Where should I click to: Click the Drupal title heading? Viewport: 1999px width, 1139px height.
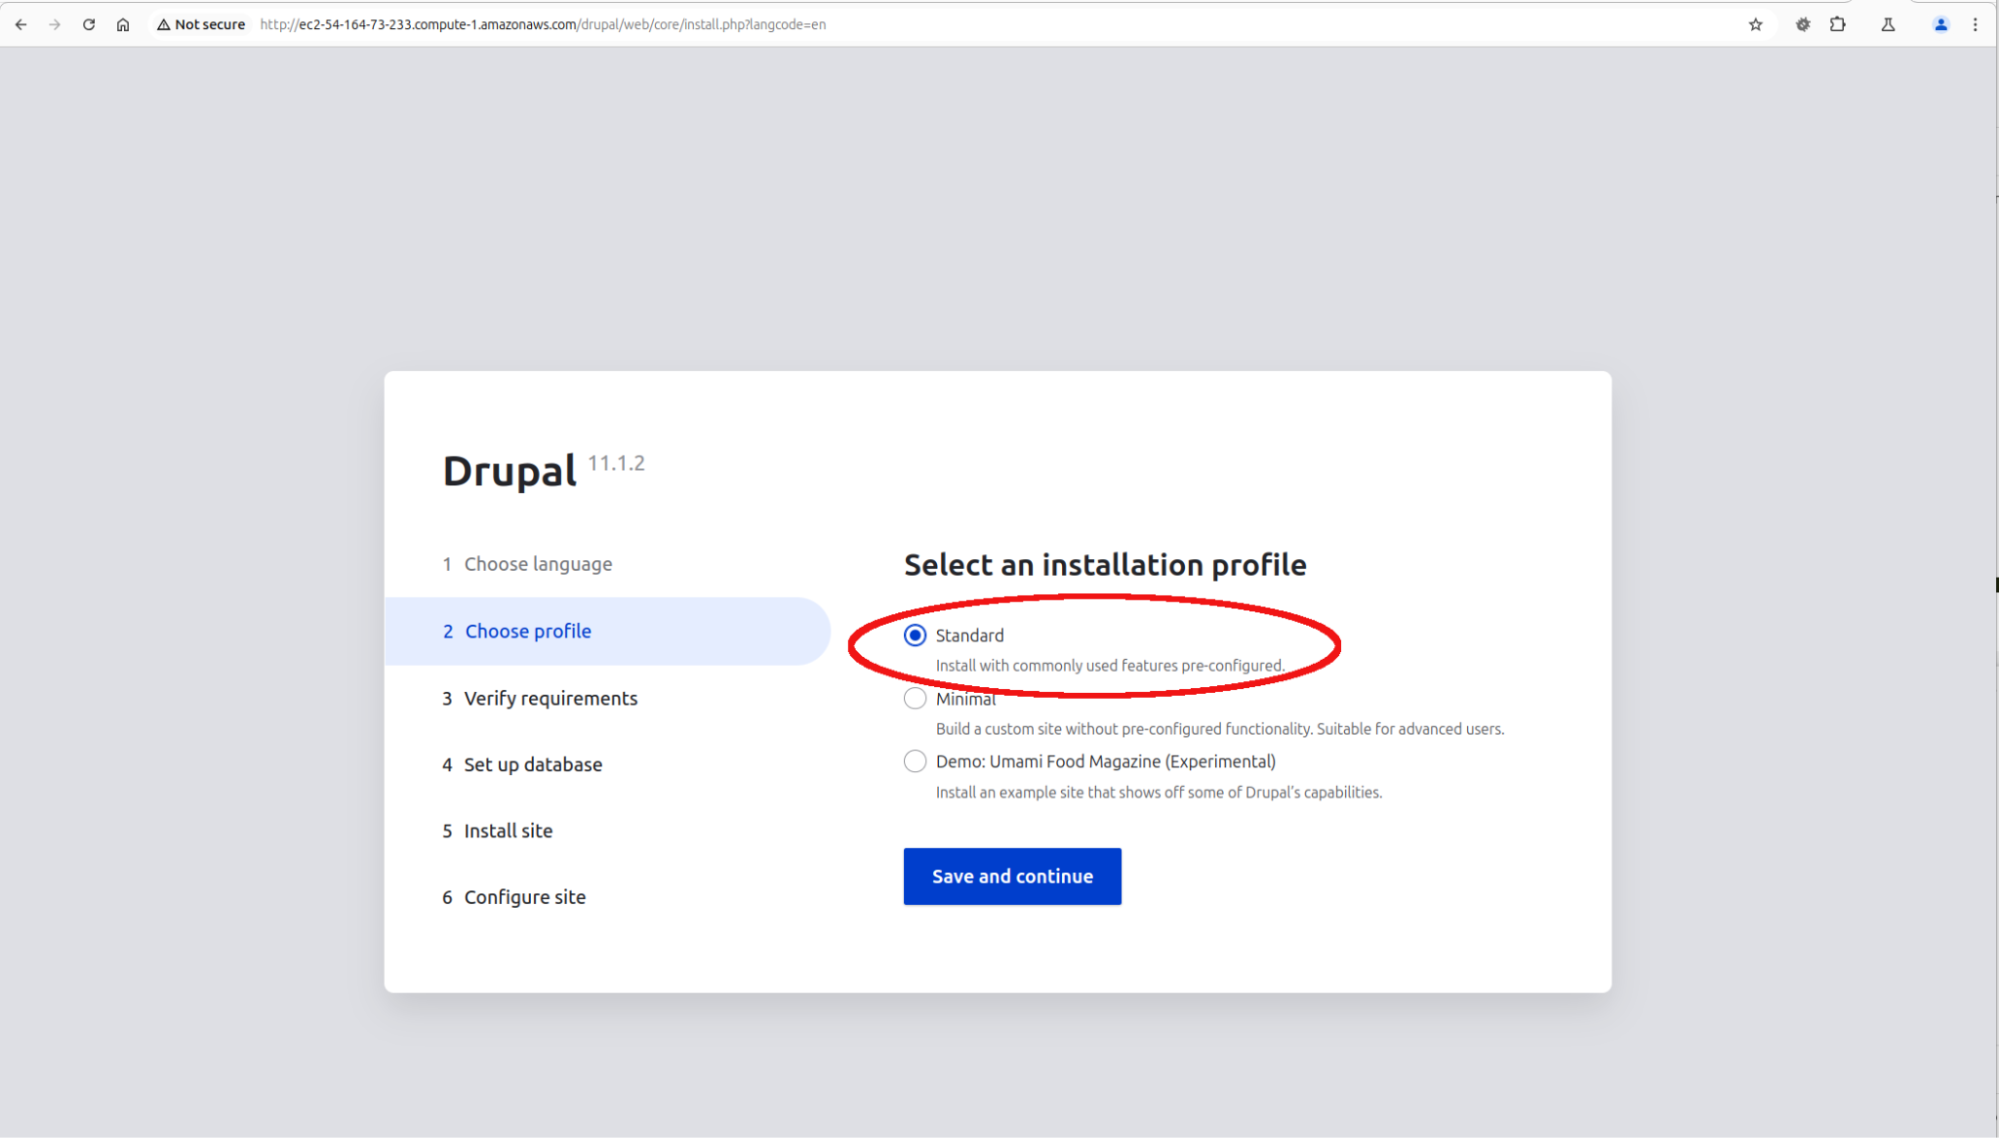510,472
